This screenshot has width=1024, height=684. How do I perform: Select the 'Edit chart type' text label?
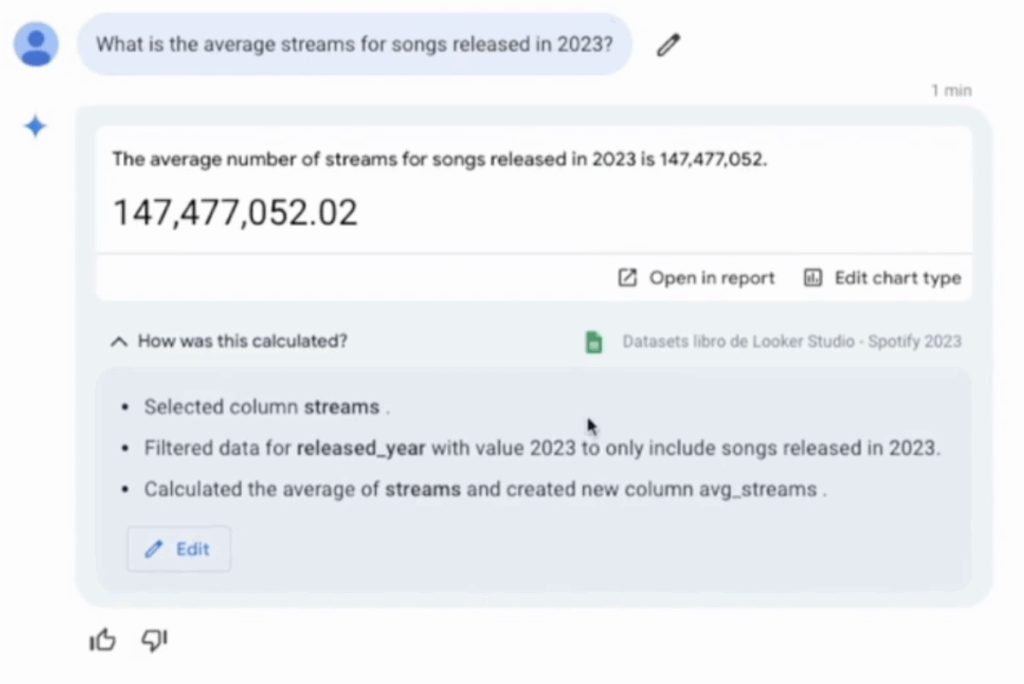pos(897,278)
